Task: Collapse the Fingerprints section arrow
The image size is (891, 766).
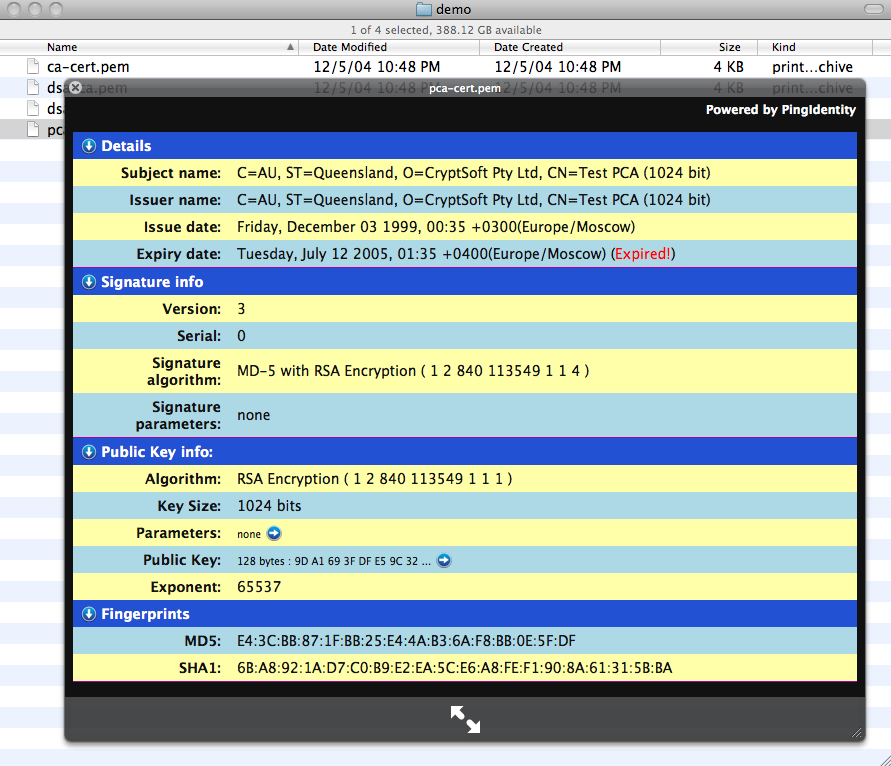Action: pyautogui.click(x=89, y=614)
